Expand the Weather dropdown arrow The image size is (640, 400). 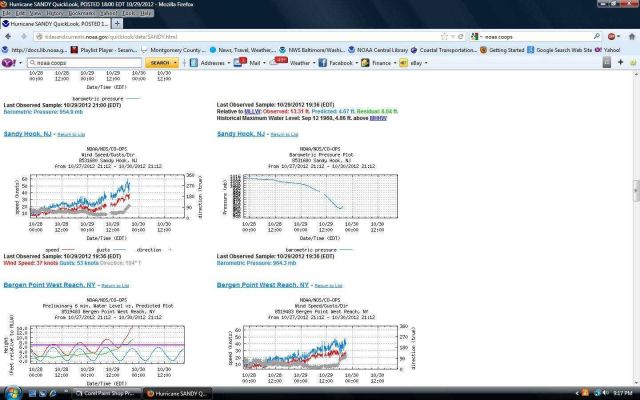click(313, 63)
